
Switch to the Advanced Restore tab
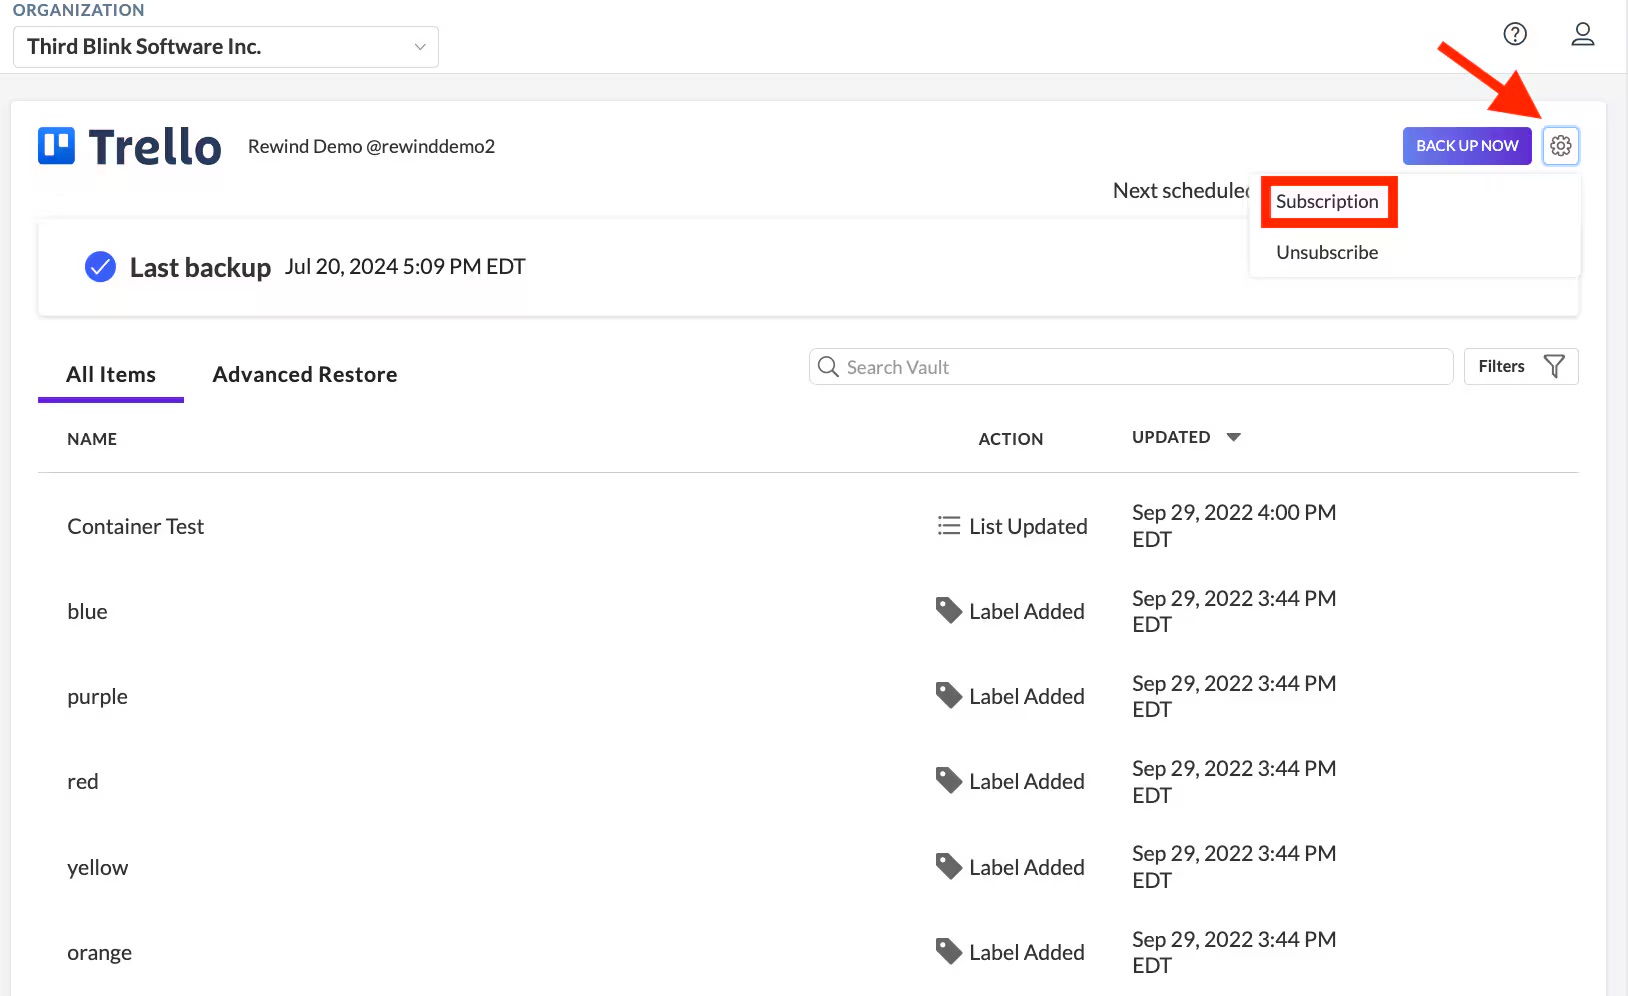tap(305, 375)
